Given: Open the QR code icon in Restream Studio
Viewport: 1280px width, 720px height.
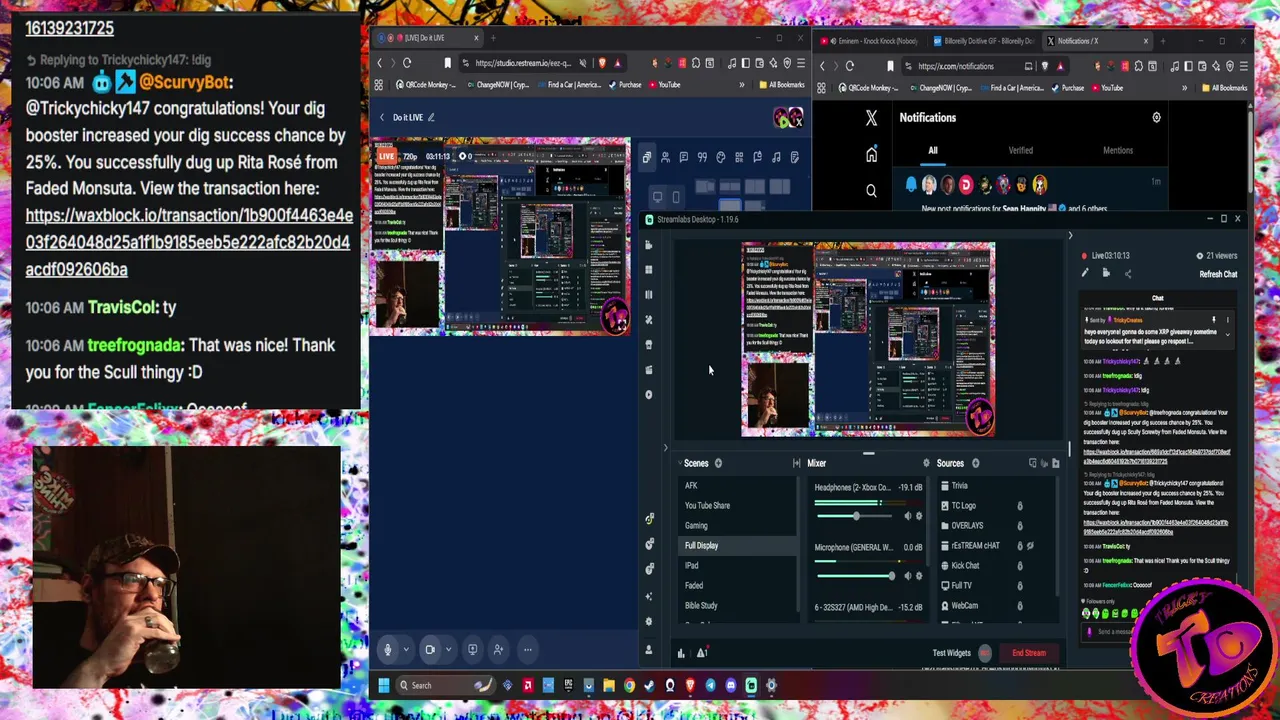Looking at the screenshot, I should tap(739, 157).
